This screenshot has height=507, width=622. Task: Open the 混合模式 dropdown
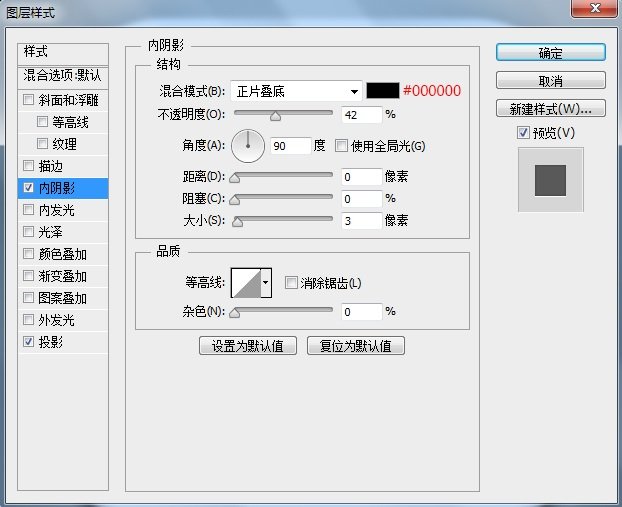296,91
